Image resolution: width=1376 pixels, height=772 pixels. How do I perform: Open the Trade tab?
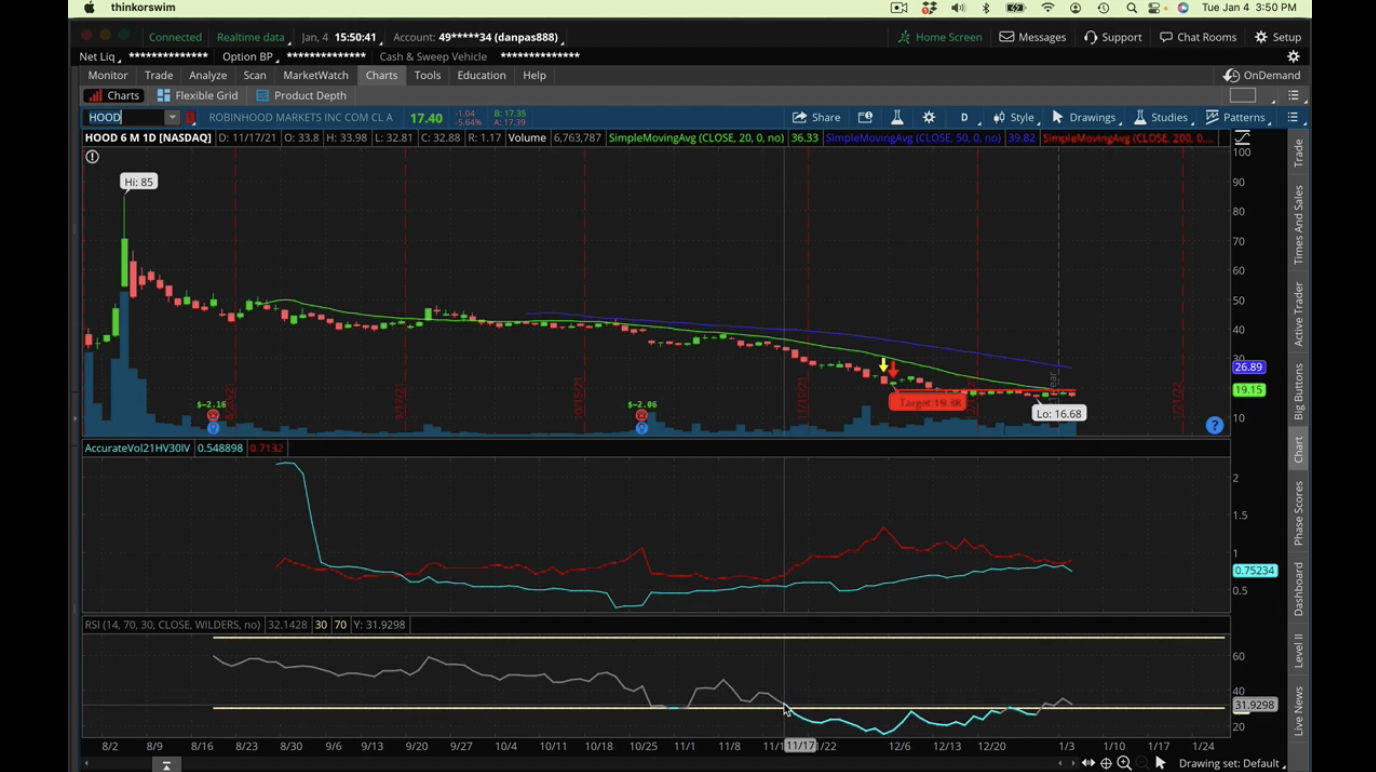coord(159,75)
